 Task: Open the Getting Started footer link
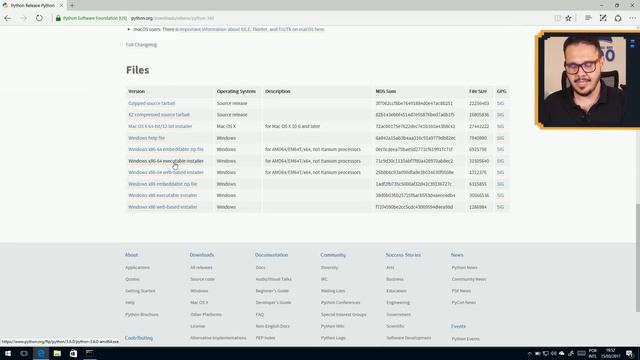tap(140, 291)
